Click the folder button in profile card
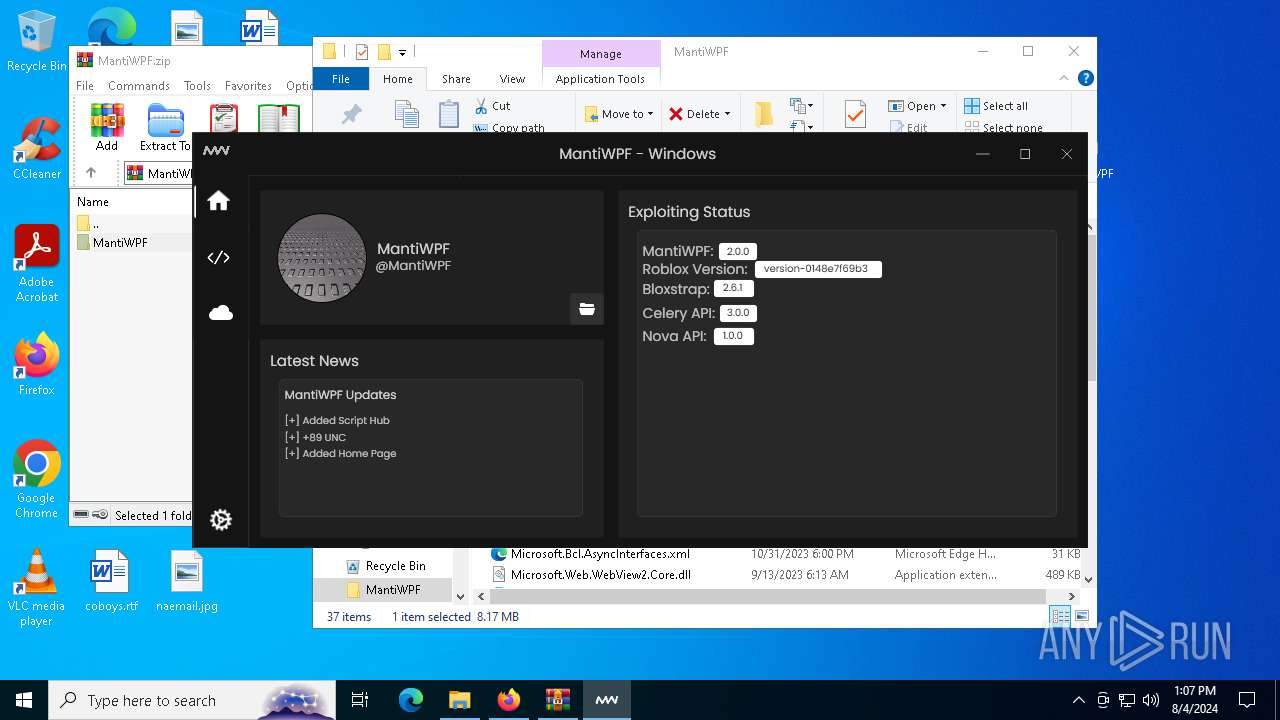The height and width of the screenshot is (720, 1280). [587, 309]
